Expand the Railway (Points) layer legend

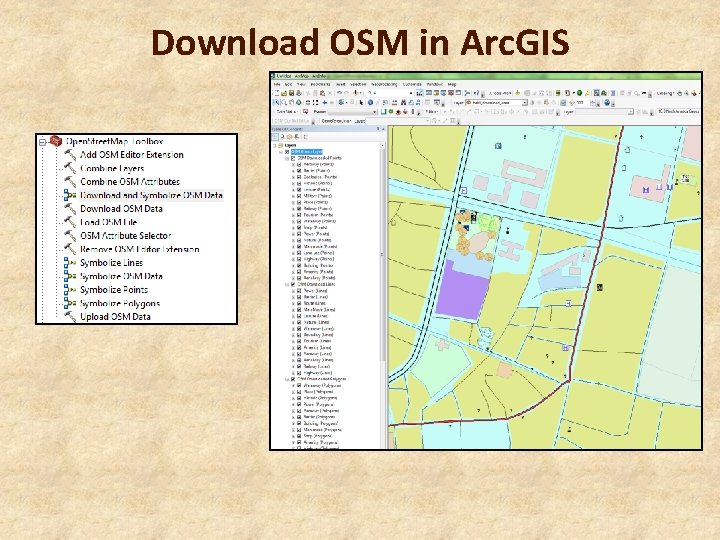click(293, 208)
